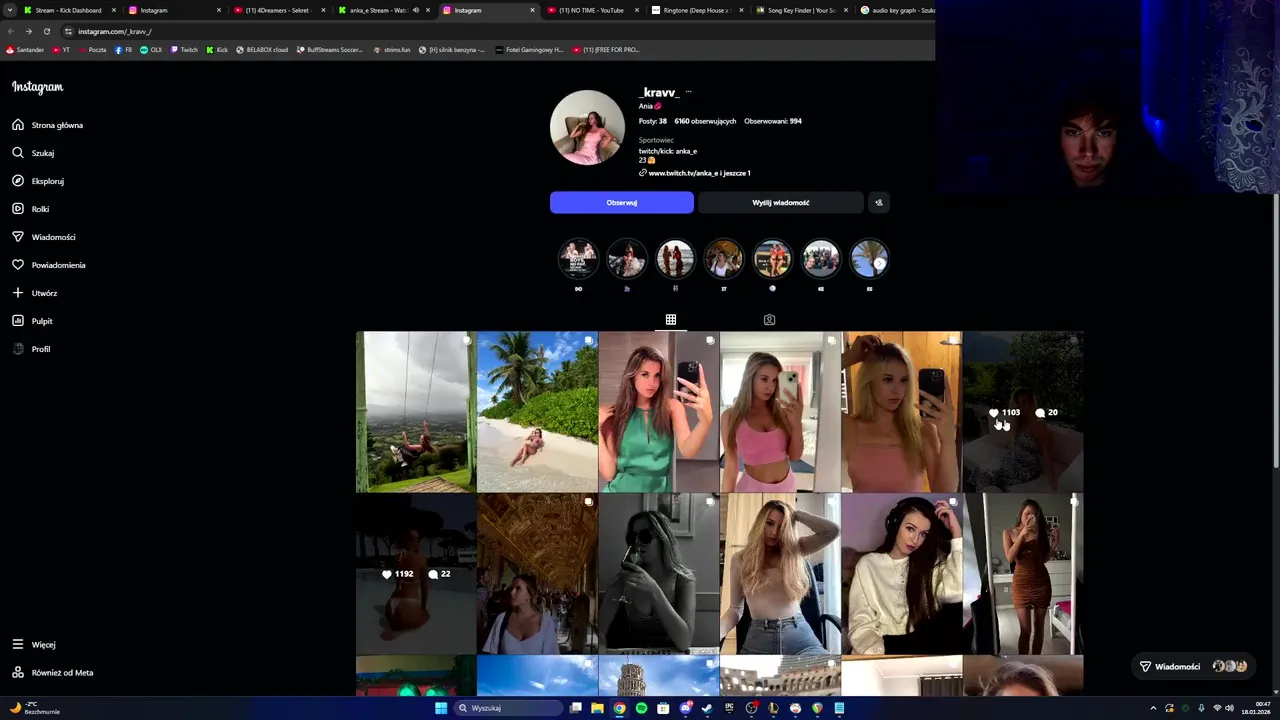
Task: Click the volume icon in system tray
Action: click(1229, 708)
